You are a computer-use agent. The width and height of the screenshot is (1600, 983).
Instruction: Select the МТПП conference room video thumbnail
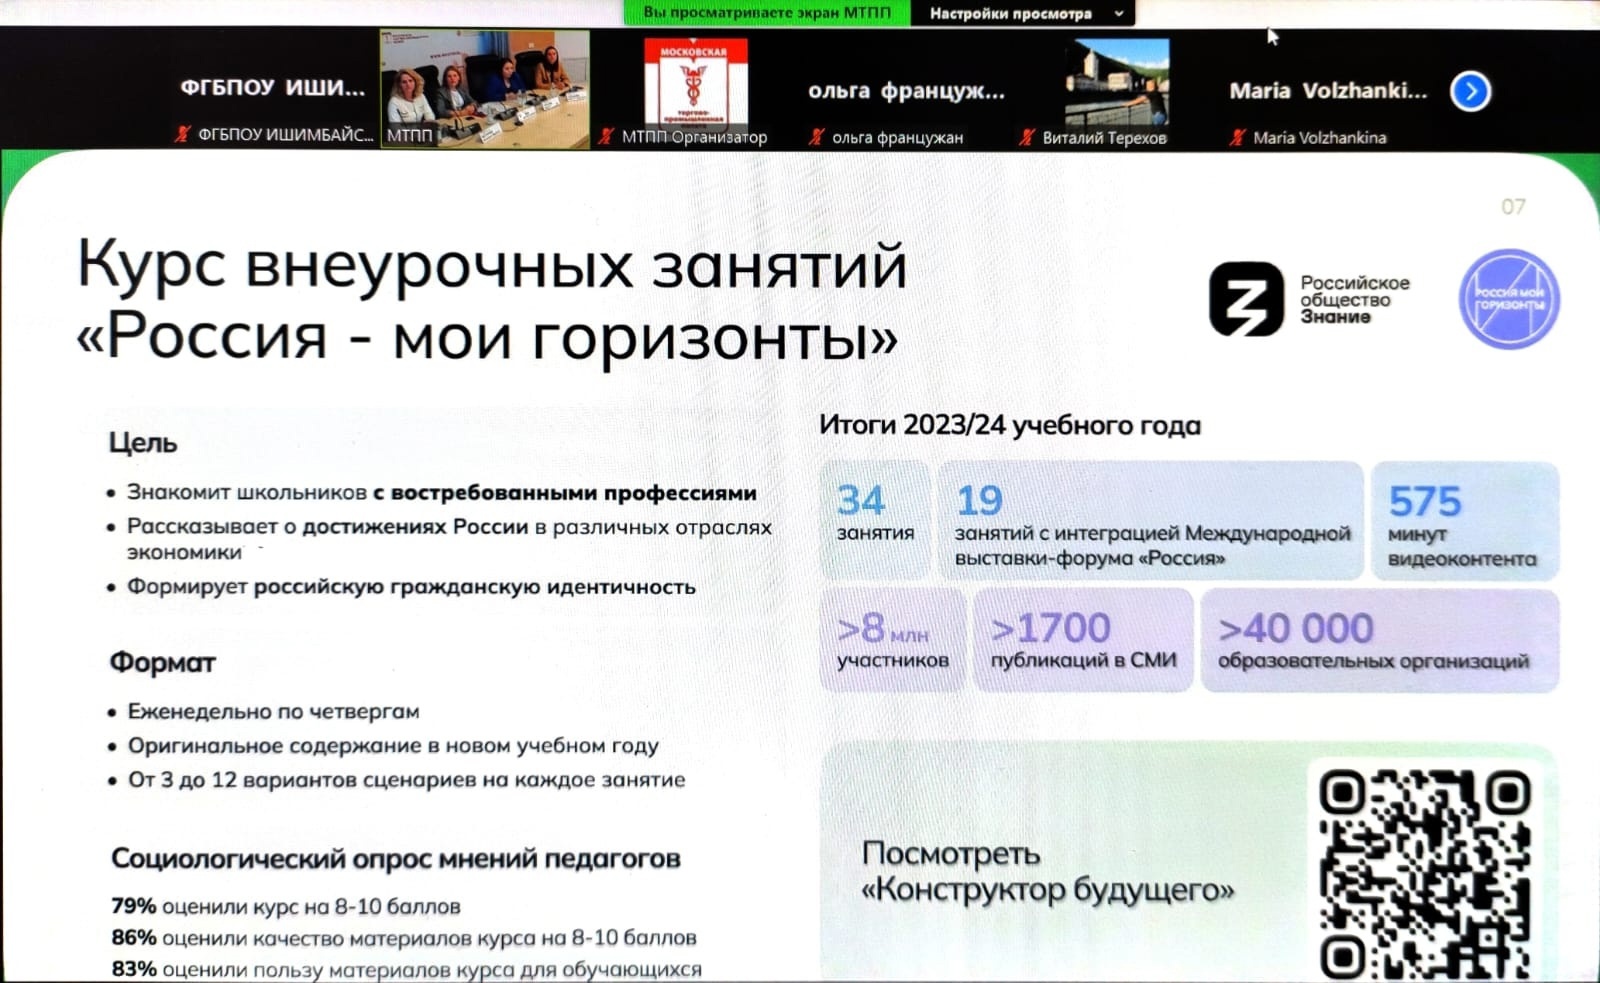click(x=485, y=89)
